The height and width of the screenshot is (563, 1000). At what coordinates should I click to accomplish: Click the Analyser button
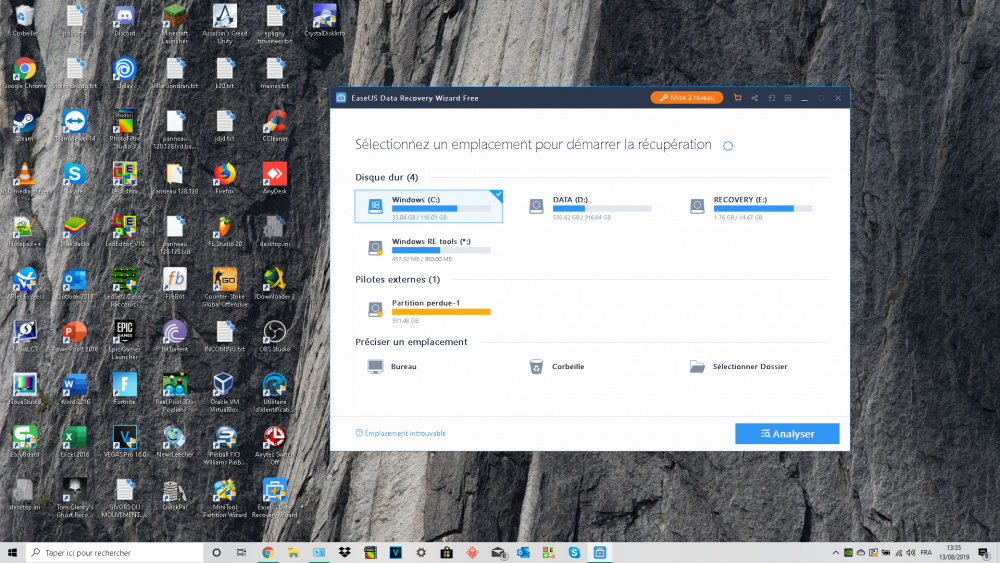[787, 434]
